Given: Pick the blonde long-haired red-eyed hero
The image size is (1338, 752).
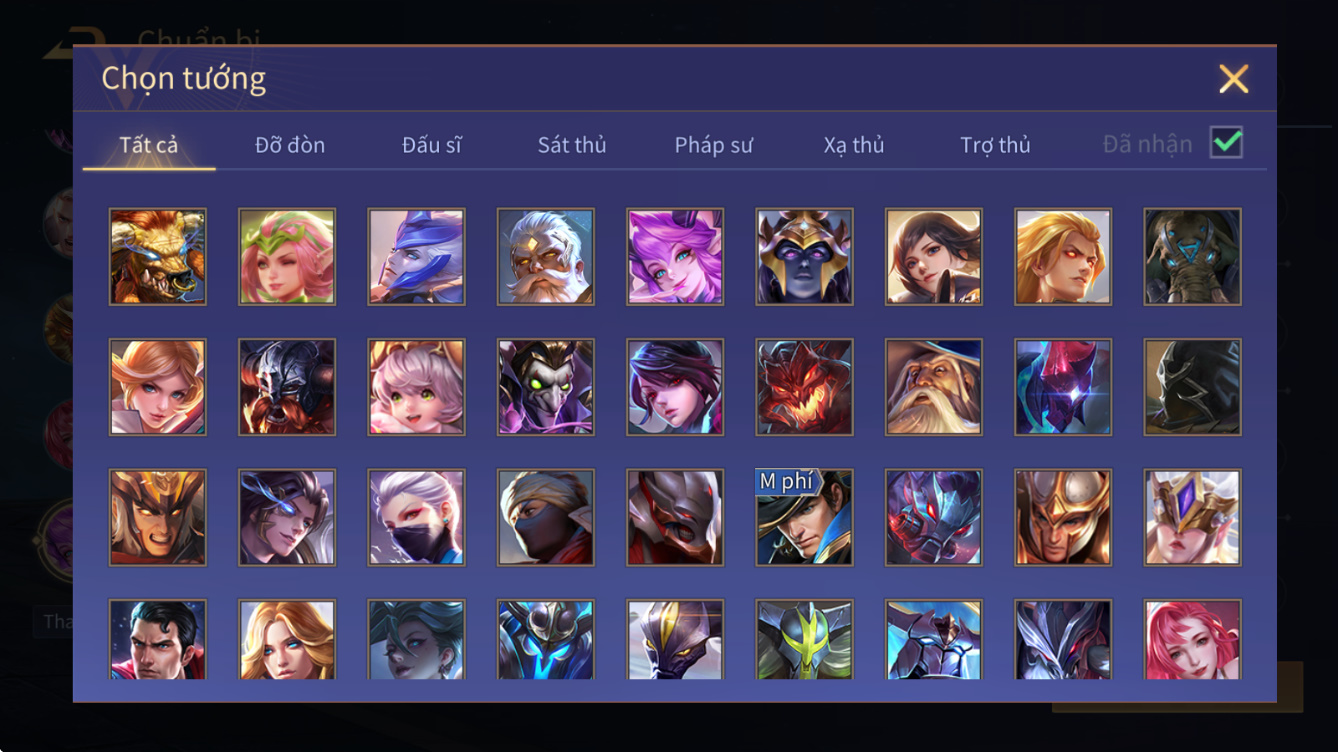Looking at the screenshot, I should 1064,256.
